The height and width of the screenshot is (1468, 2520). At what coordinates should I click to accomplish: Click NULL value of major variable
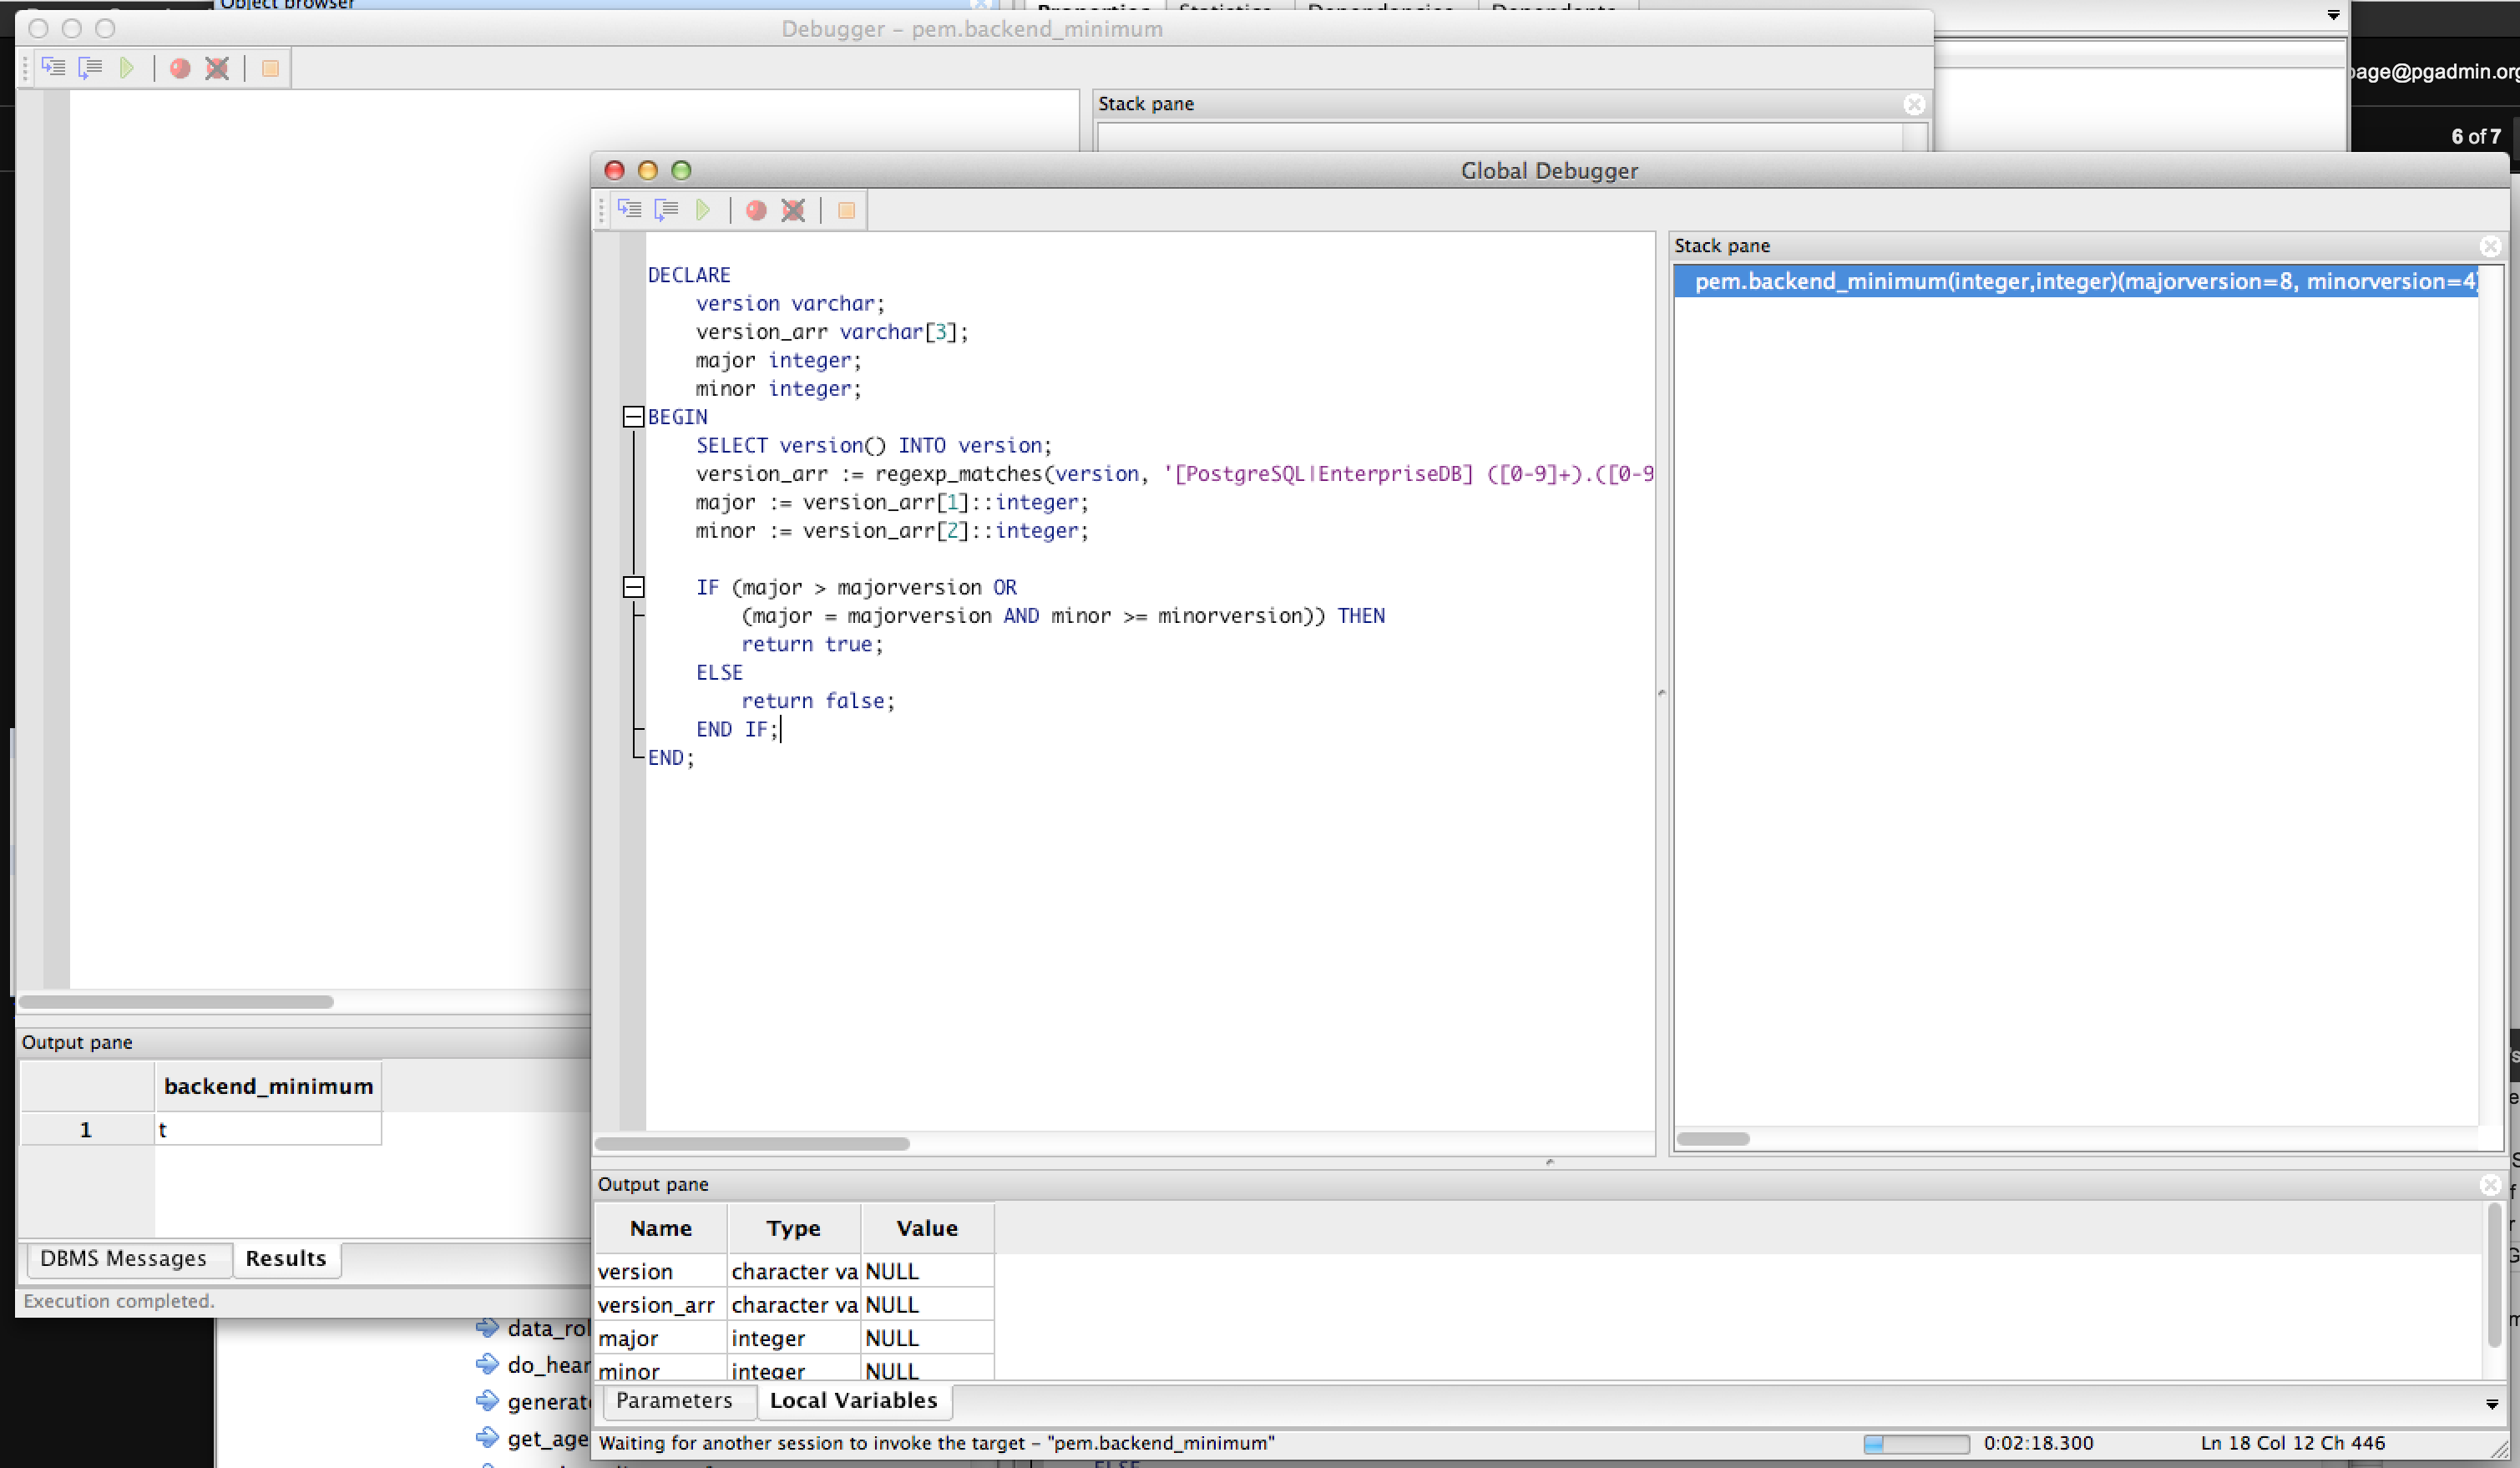tap(927, 1338)
